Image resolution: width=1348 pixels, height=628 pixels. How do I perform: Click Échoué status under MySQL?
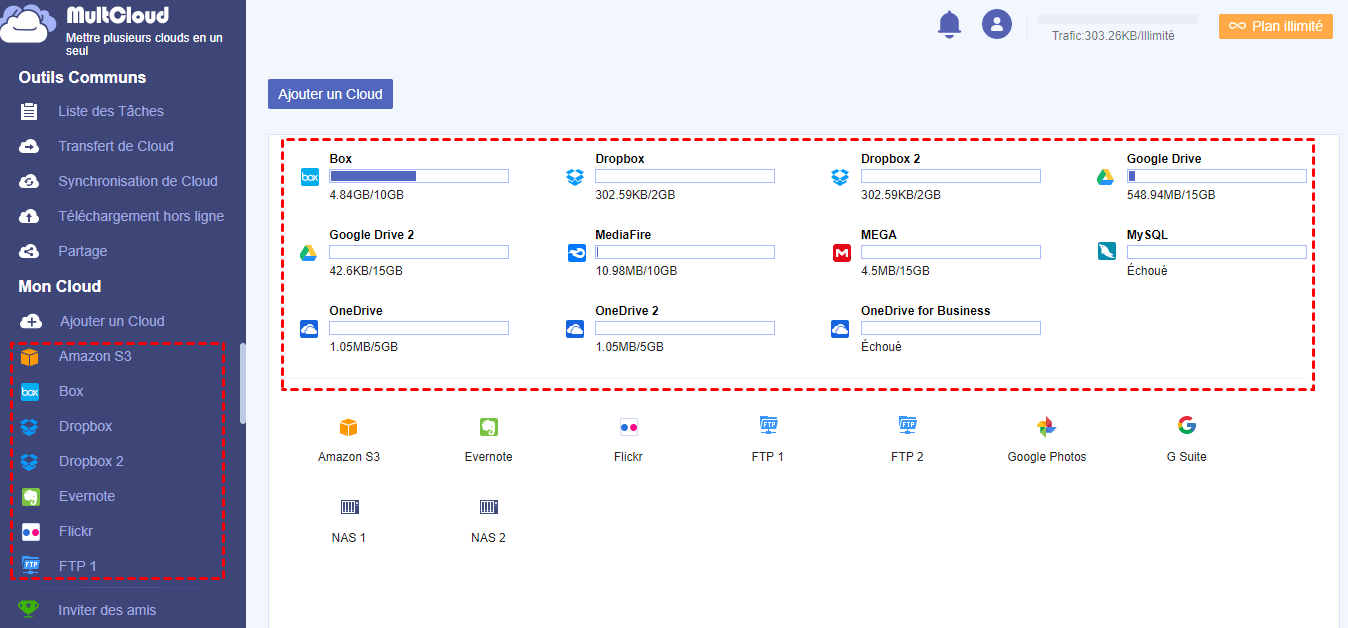coord(1147,271)
